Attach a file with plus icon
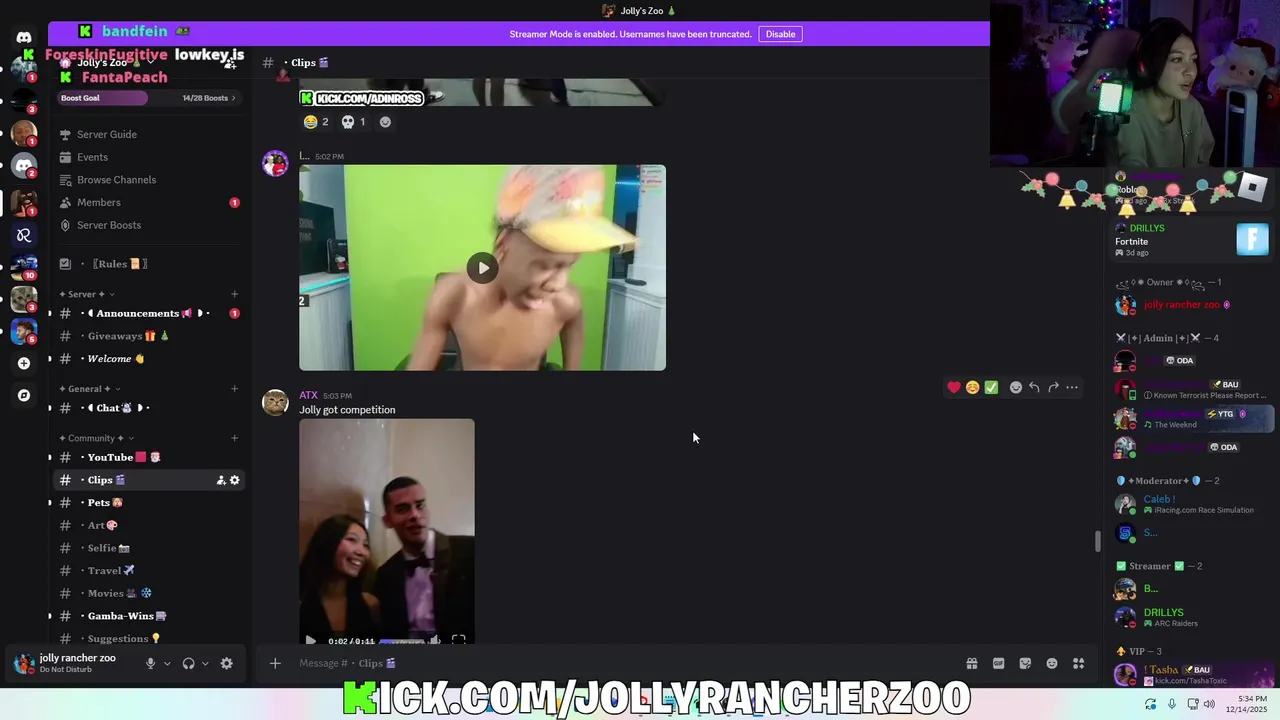The width and height of the screenshot is (1280, 720). coord(275,663)
